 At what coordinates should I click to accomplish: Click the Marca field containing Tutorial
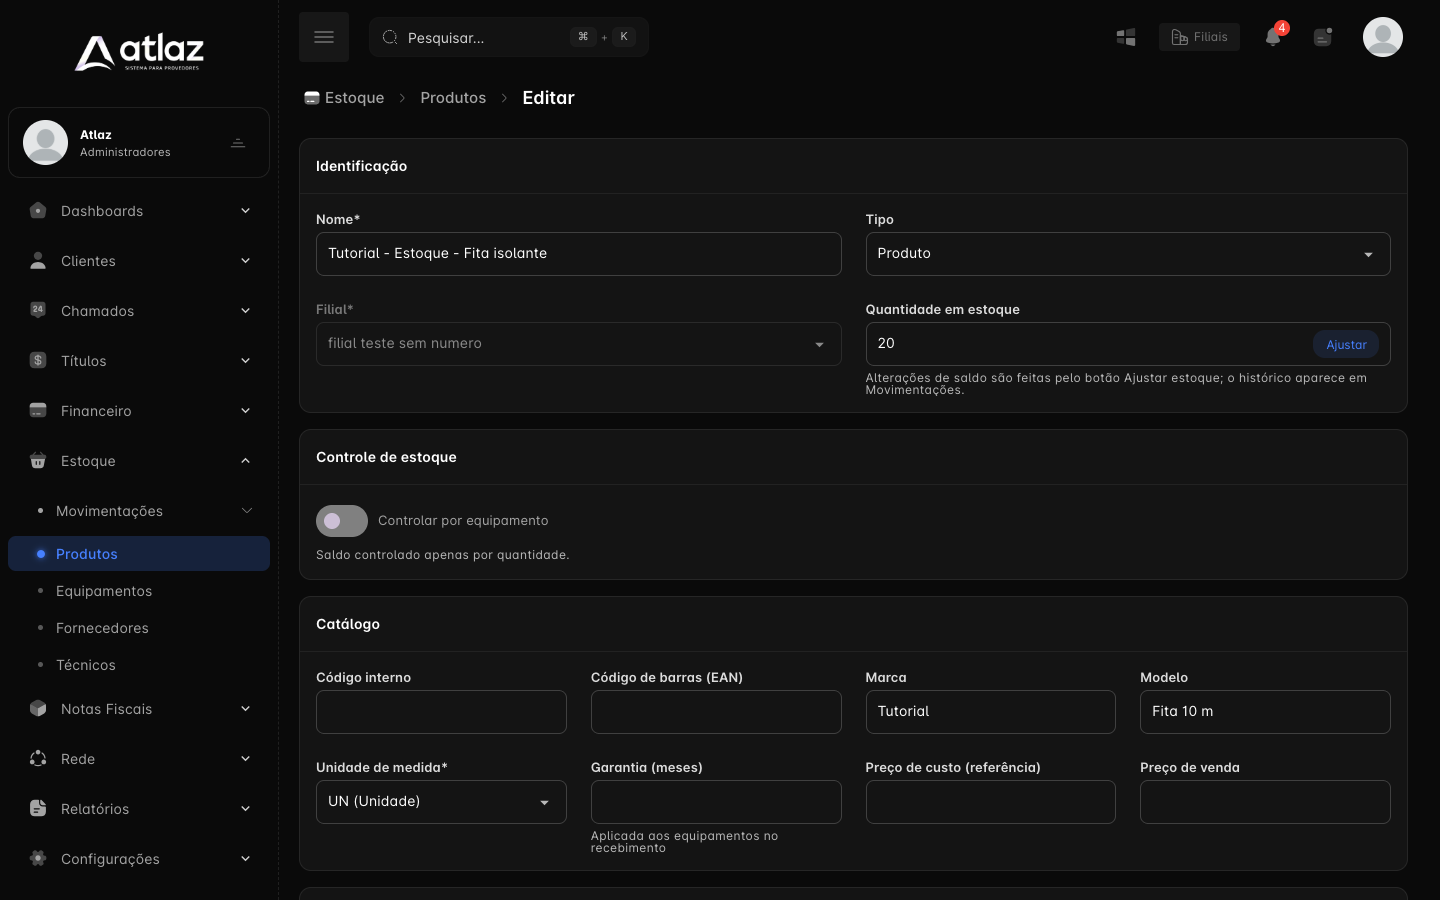point(991,712)
